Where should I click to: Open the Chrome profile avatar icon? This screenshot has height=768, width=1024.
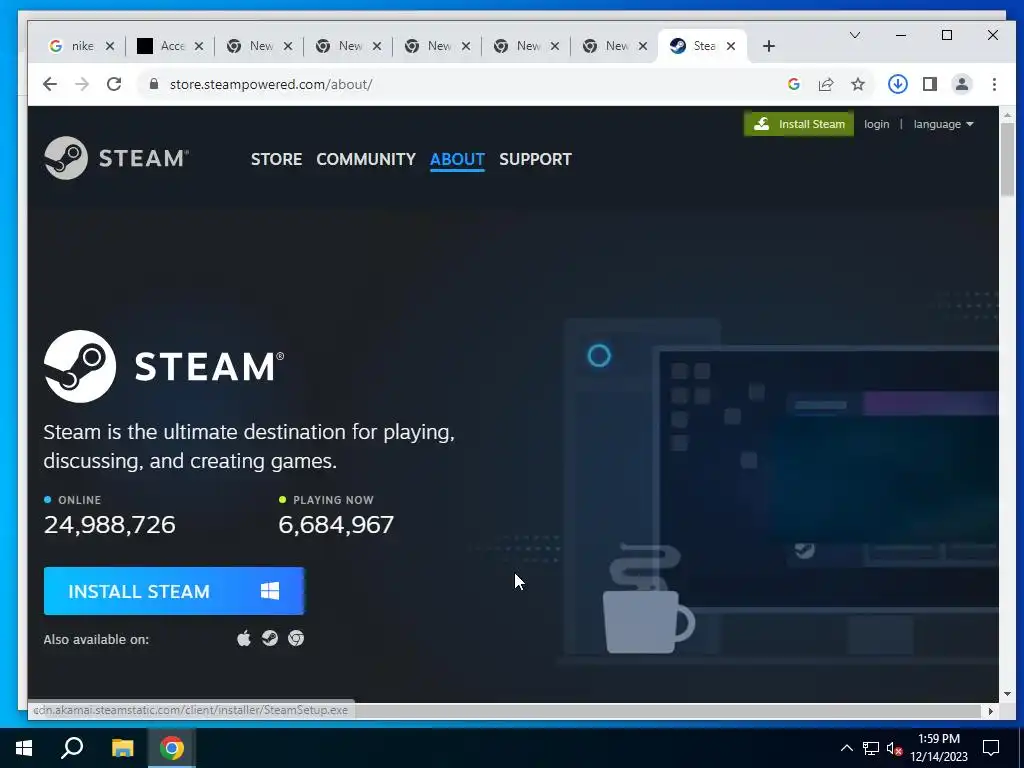(x=961, y=84)
